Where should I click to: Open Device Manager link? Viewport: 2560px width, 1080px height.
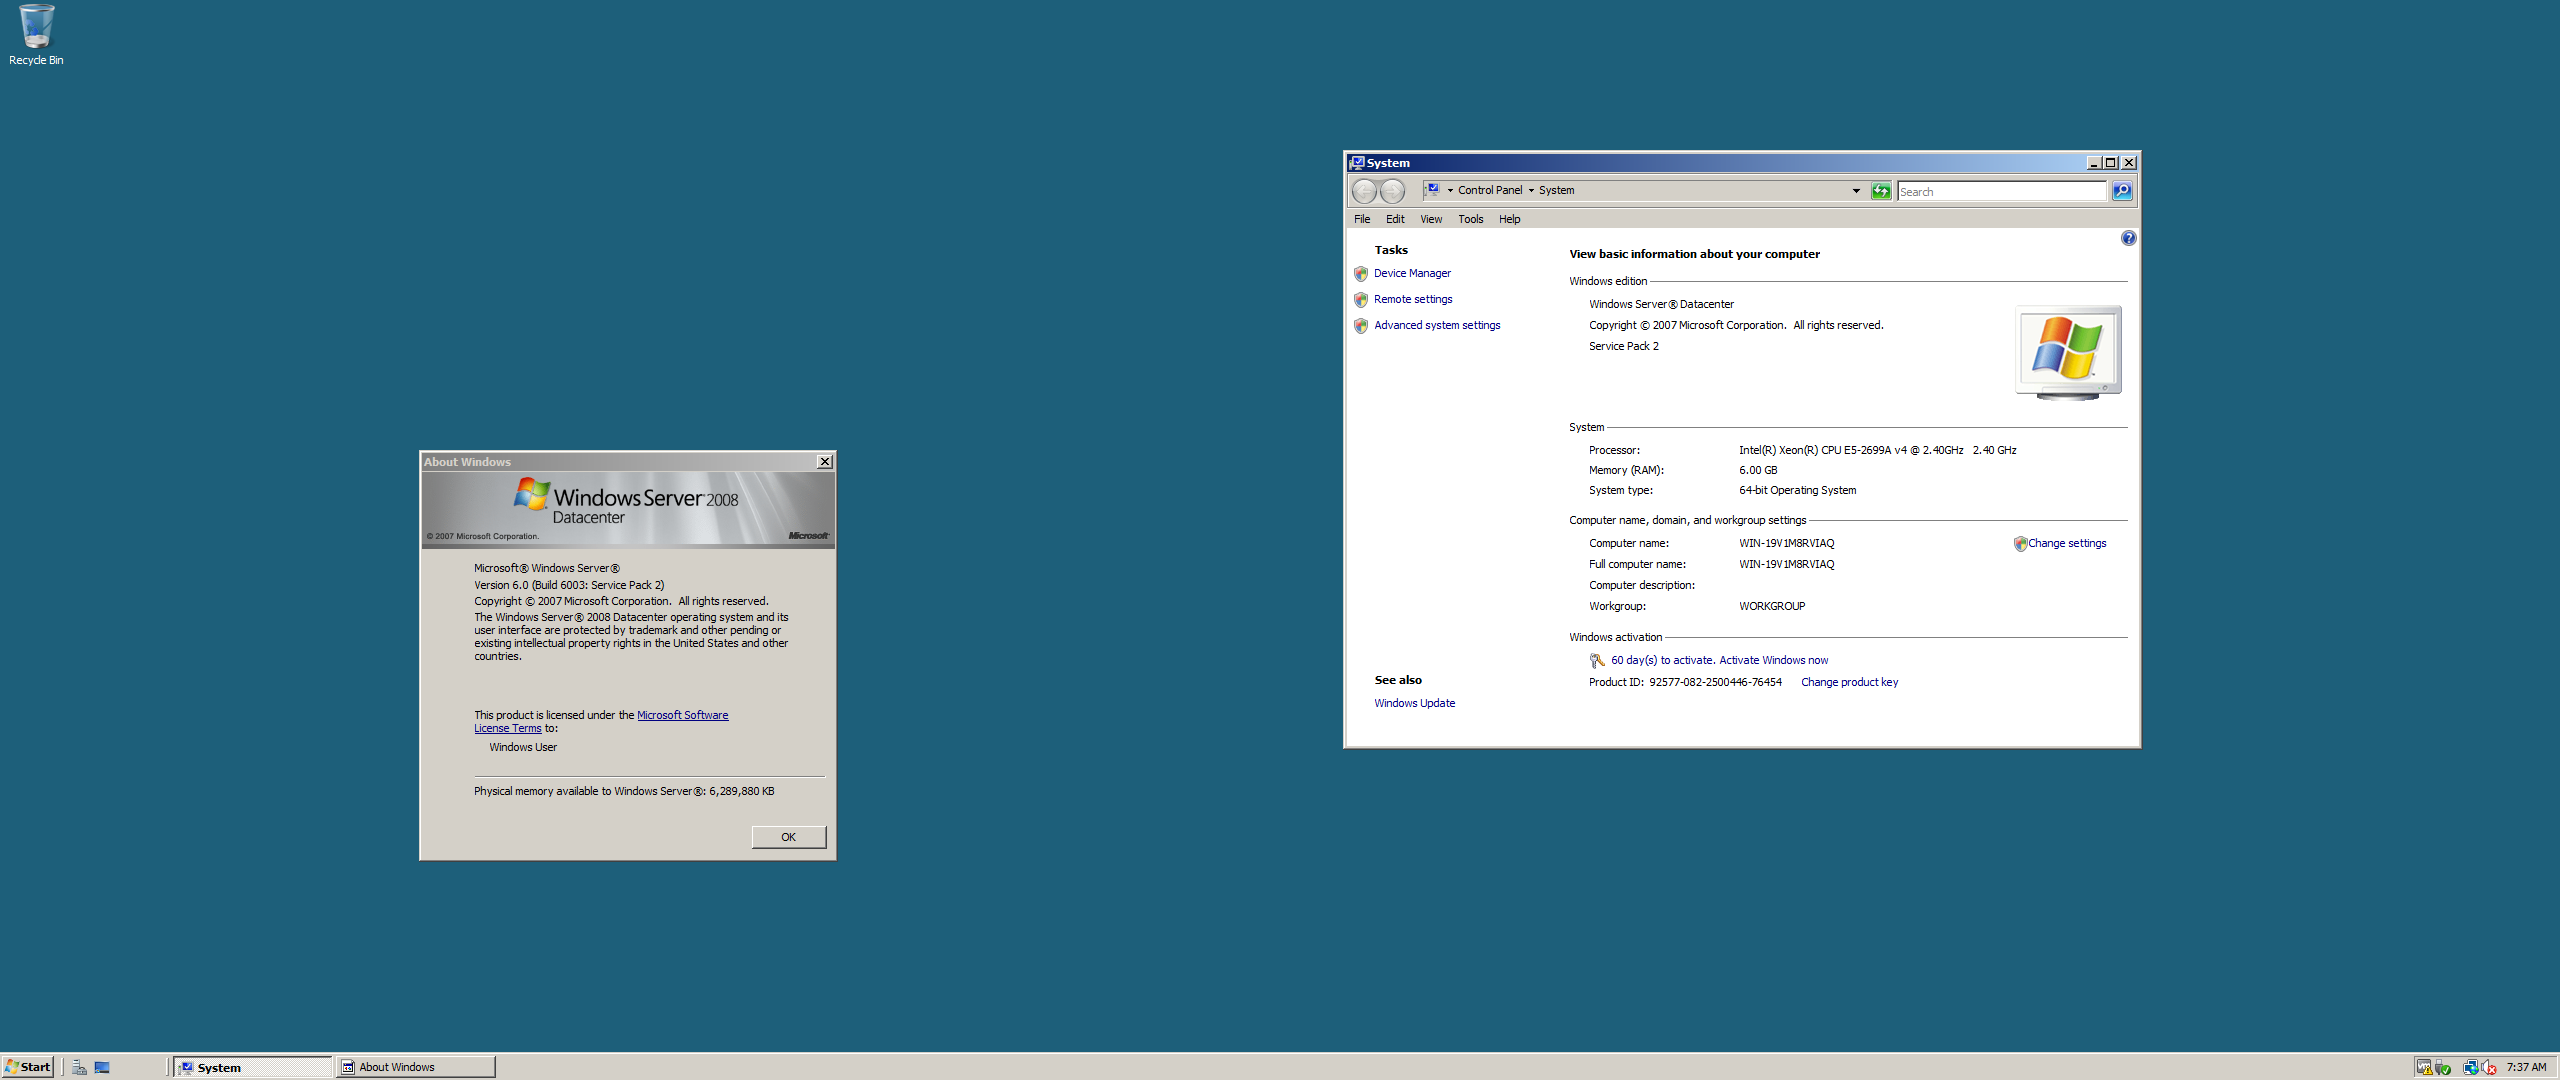click(1412, 274)
